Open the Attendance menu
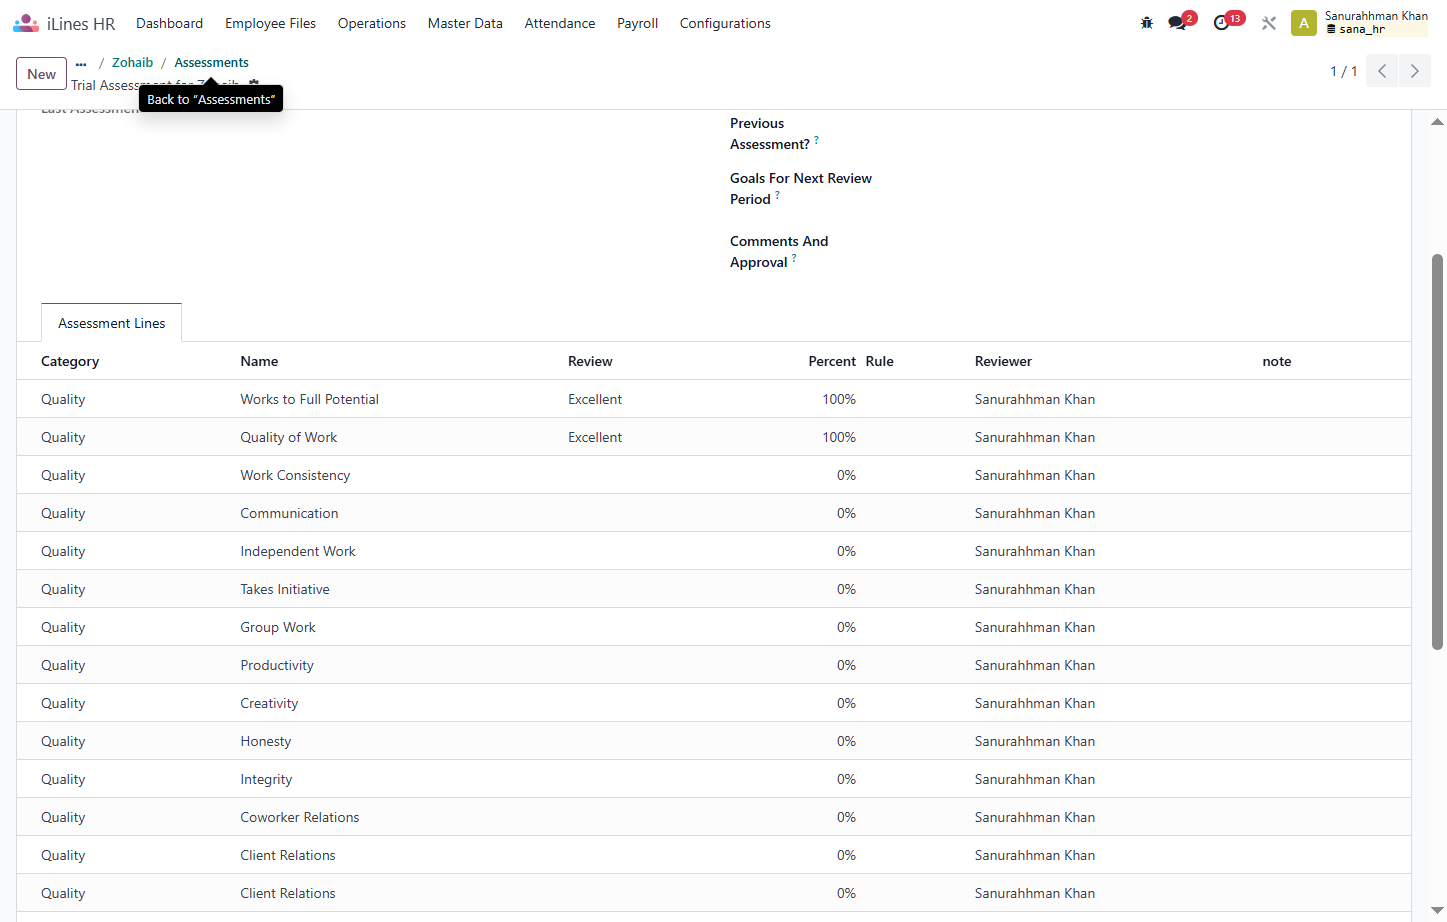Image resolution: width=1447 pixels, height=922 pixels. click(x=560, y=23)
